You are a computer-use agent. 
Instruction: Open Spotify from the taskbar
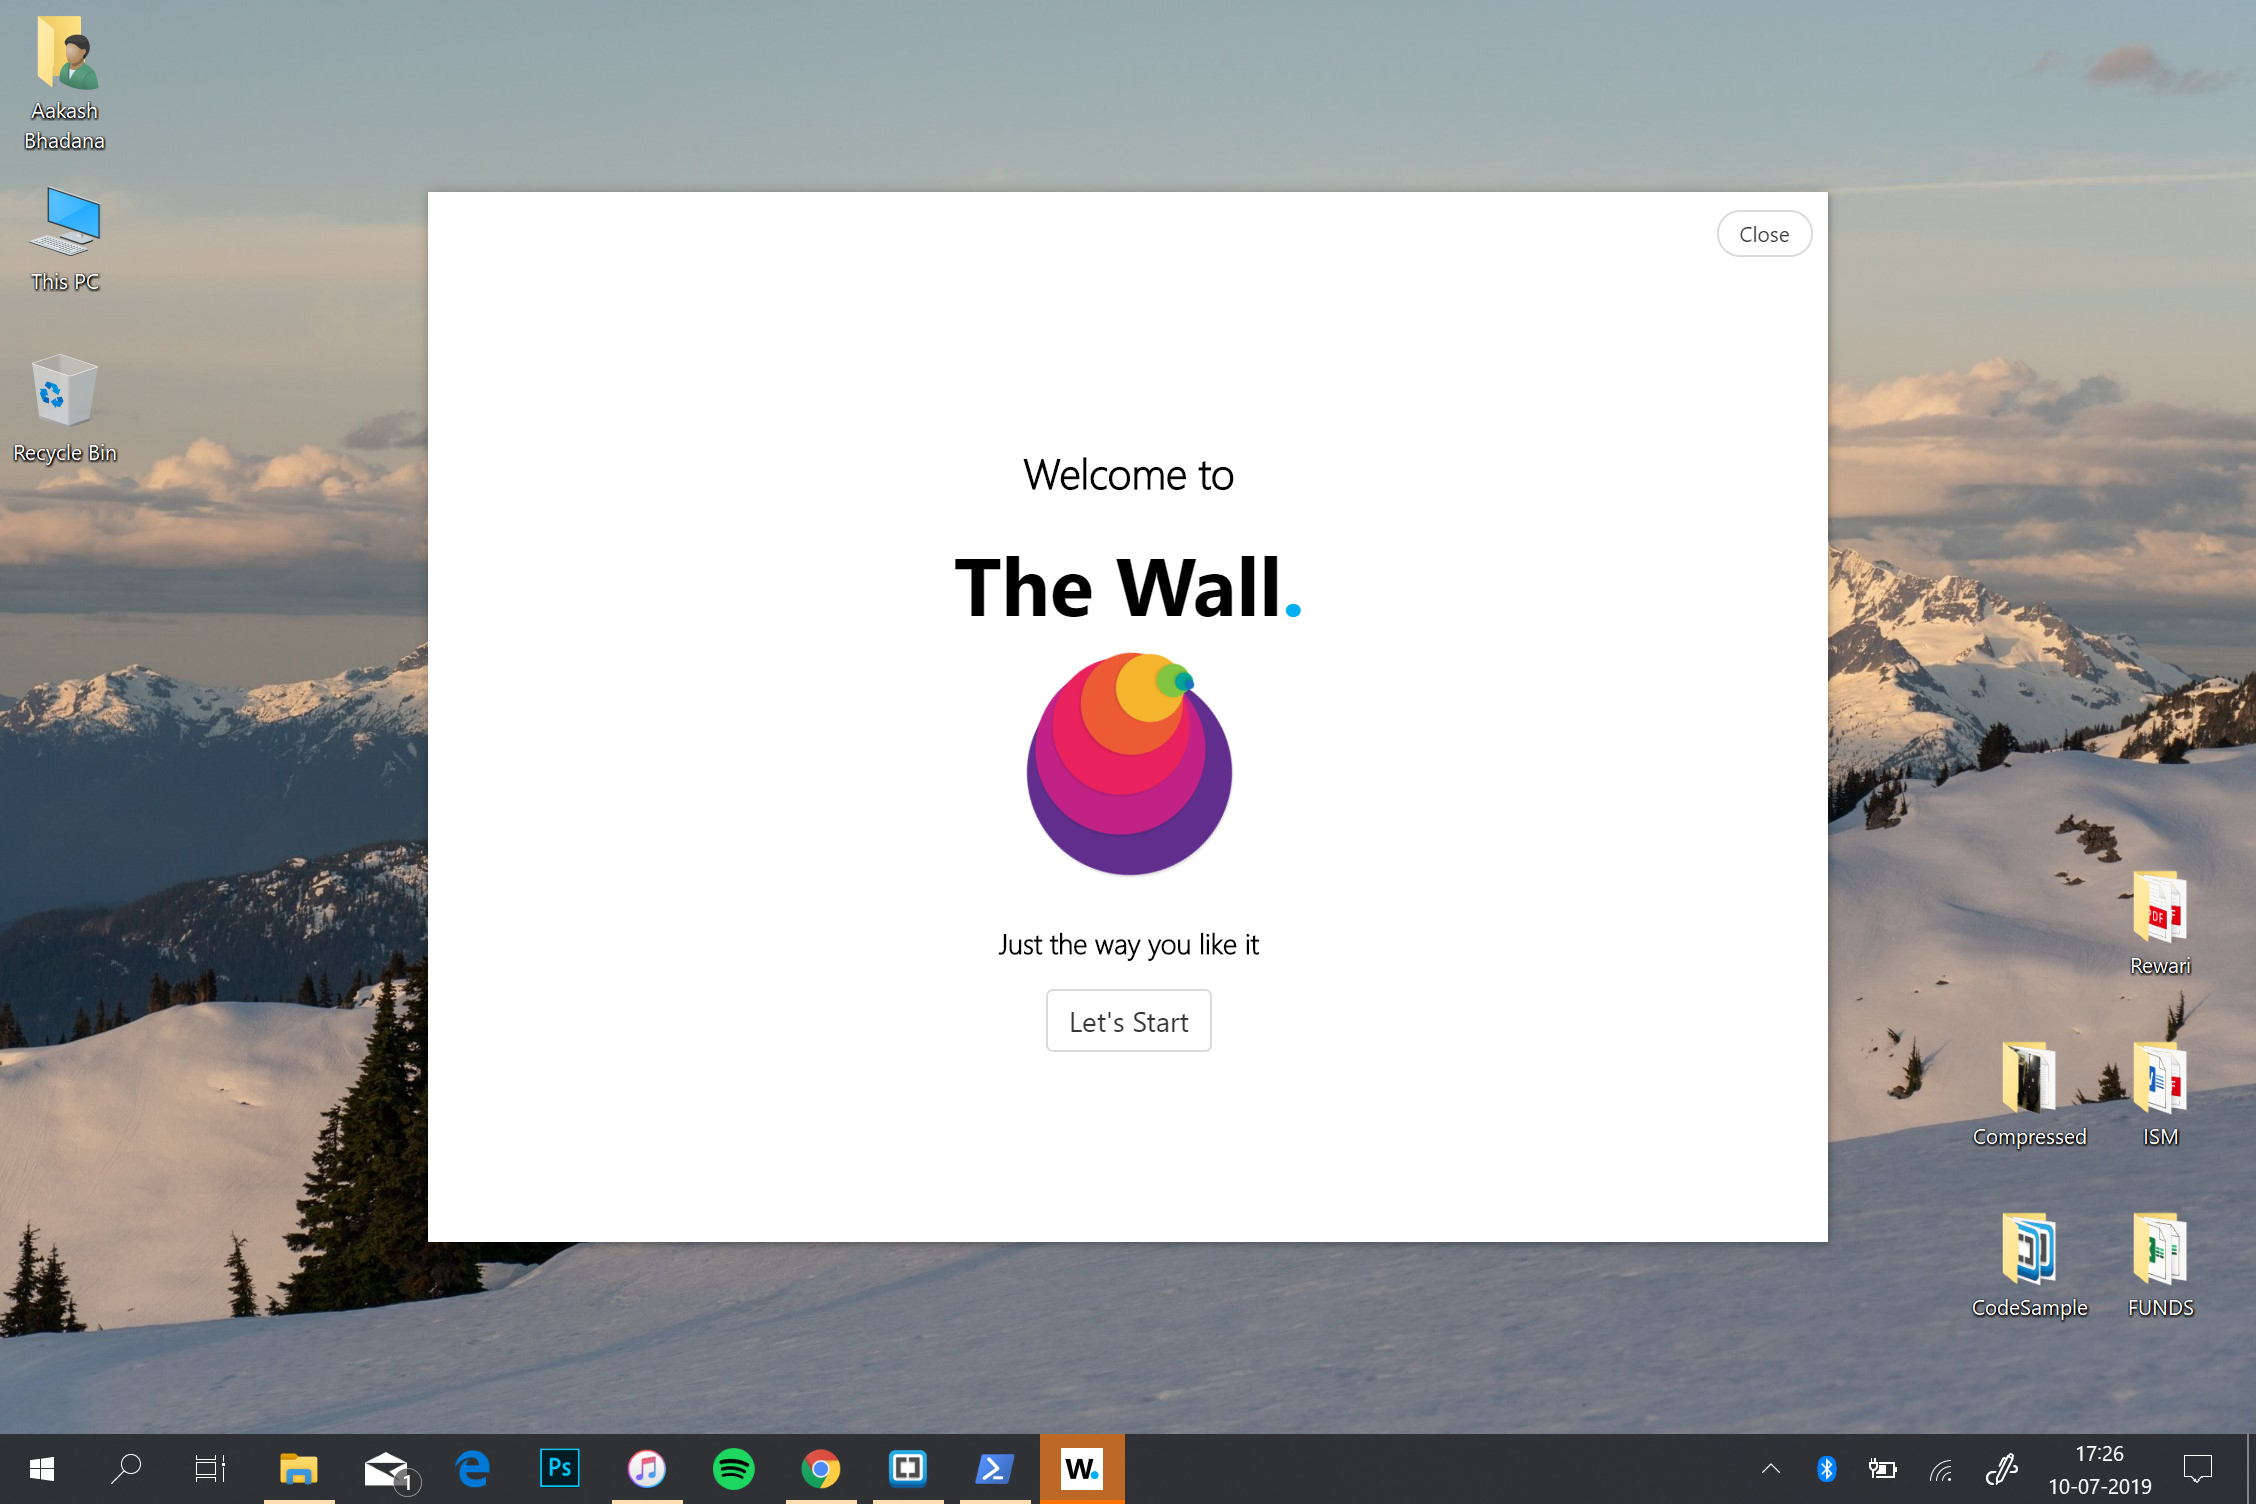coord(733,1468)
